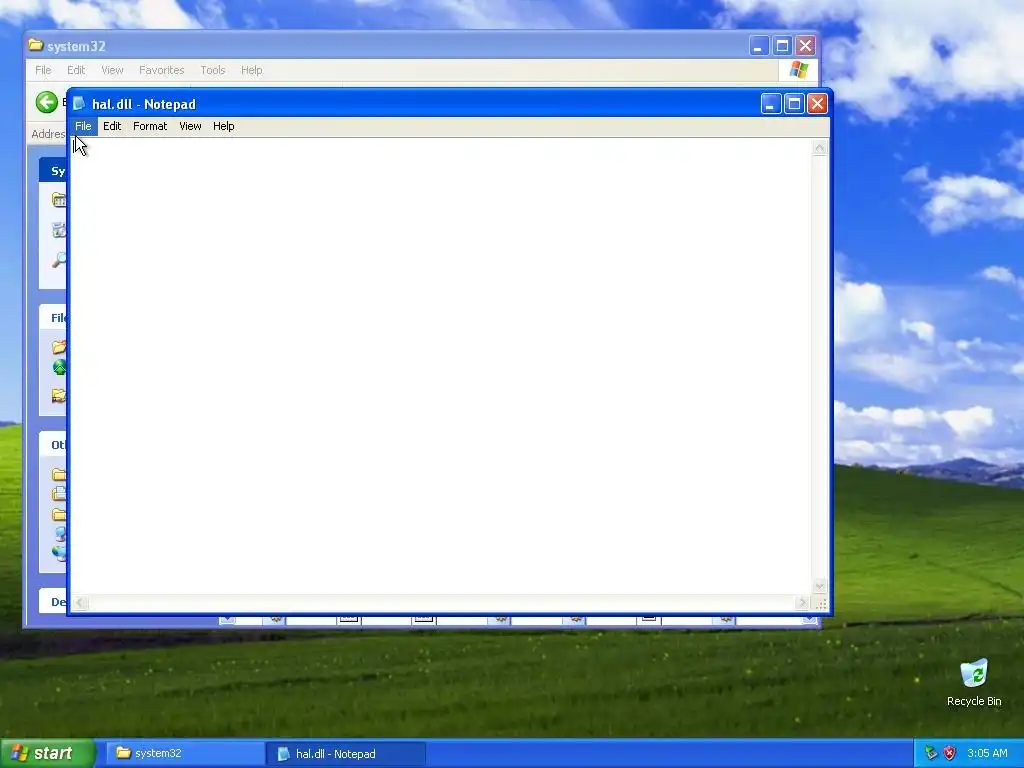Open the Notepad Edit menu
This screenshot has width=1024, height=768.
point(112,126)
